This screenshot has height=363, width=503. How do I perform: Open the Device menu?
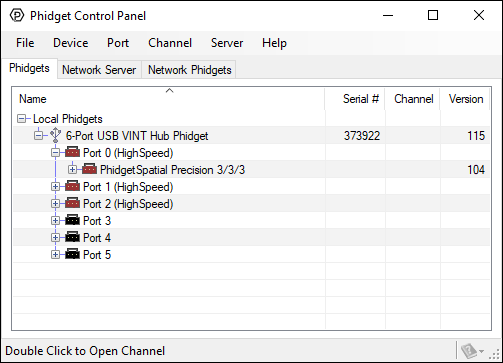(71, 43)
